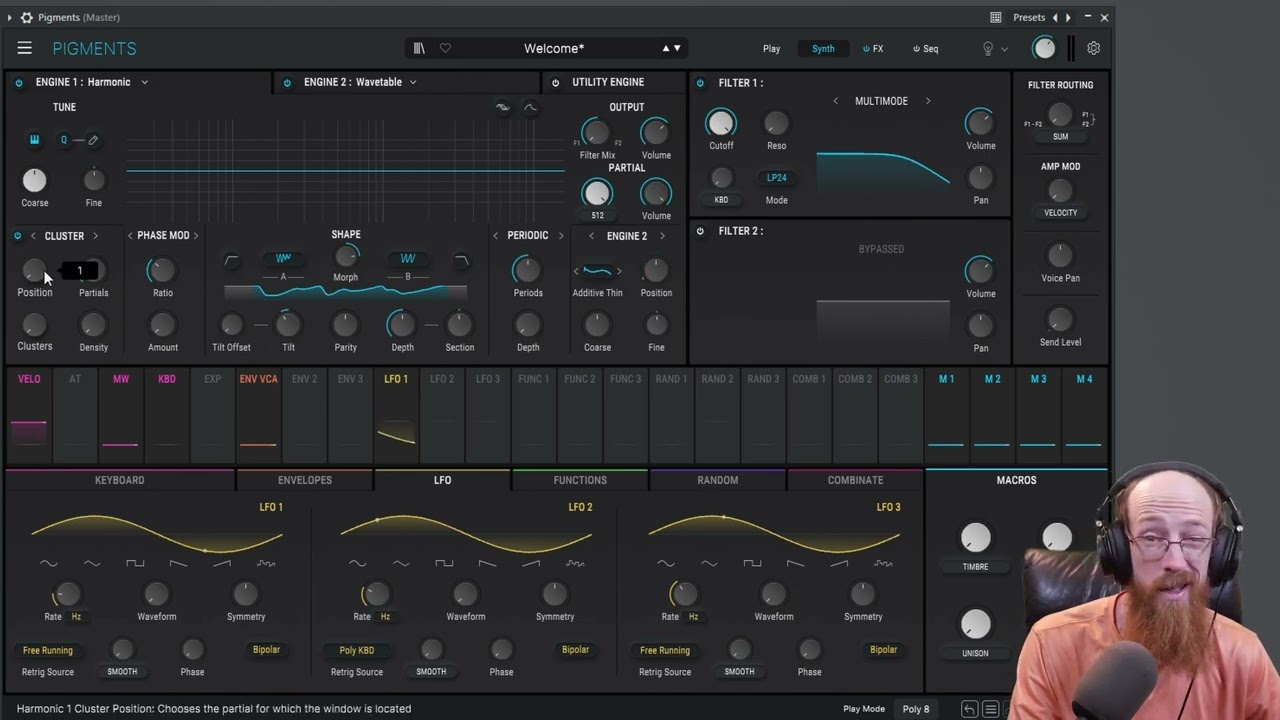Toggle the Utility Engine power button

click(x=555, y=83)
